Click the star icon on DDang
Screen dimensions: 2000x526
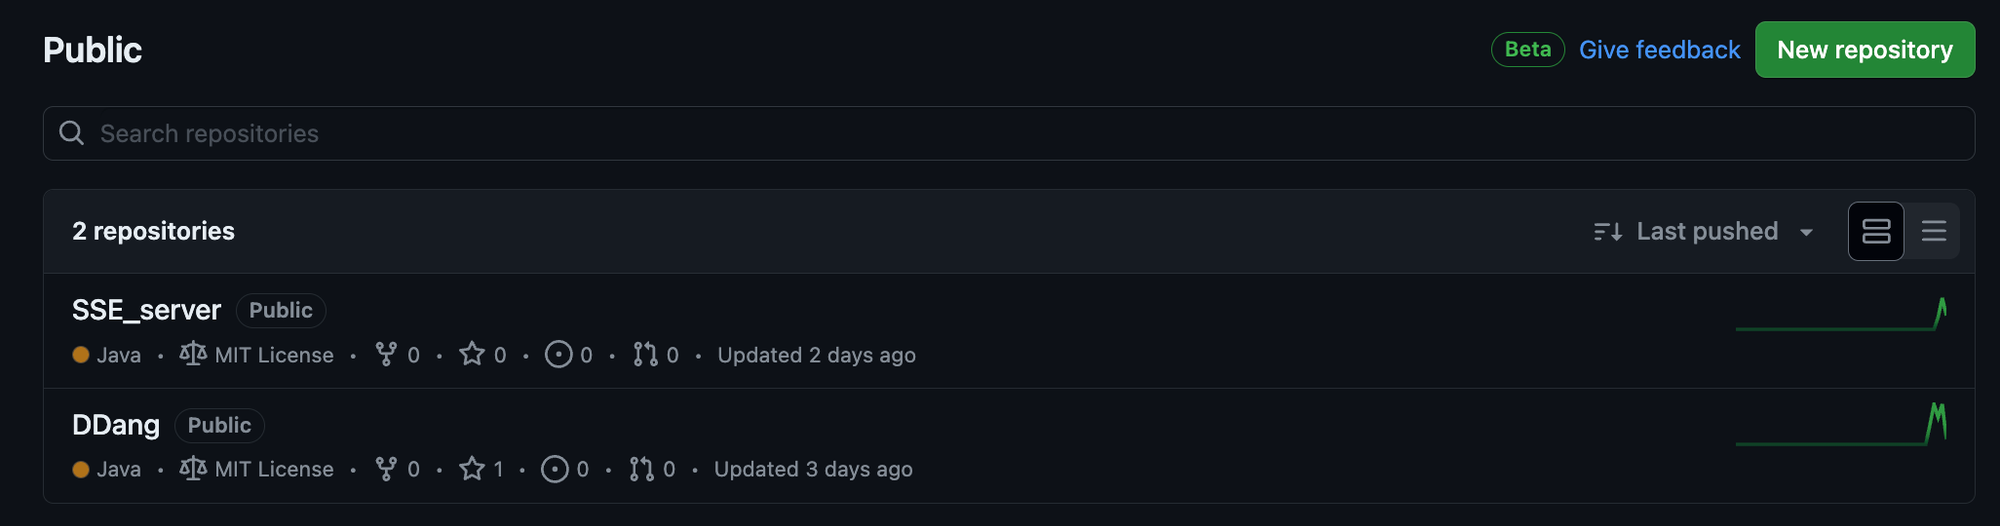pos(472,468)
